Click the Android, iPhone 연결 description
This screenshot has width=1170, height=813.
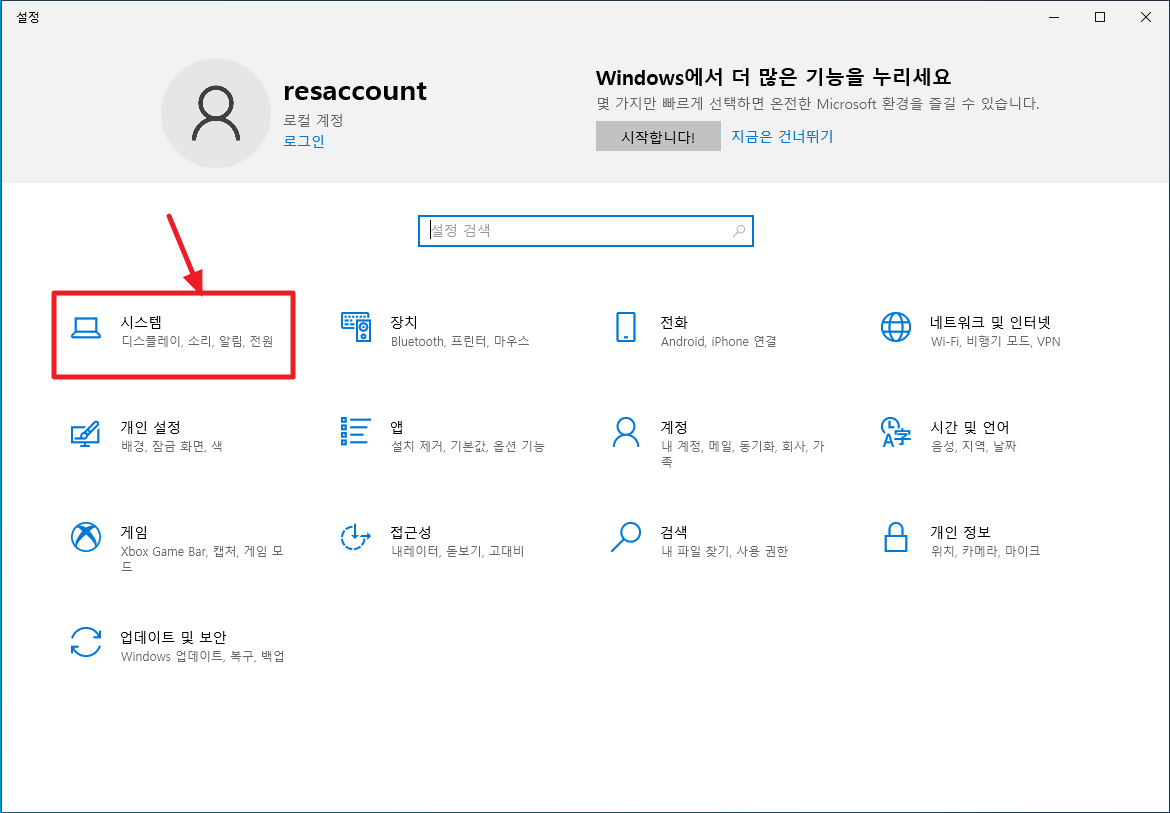click(x=719, y=342)
